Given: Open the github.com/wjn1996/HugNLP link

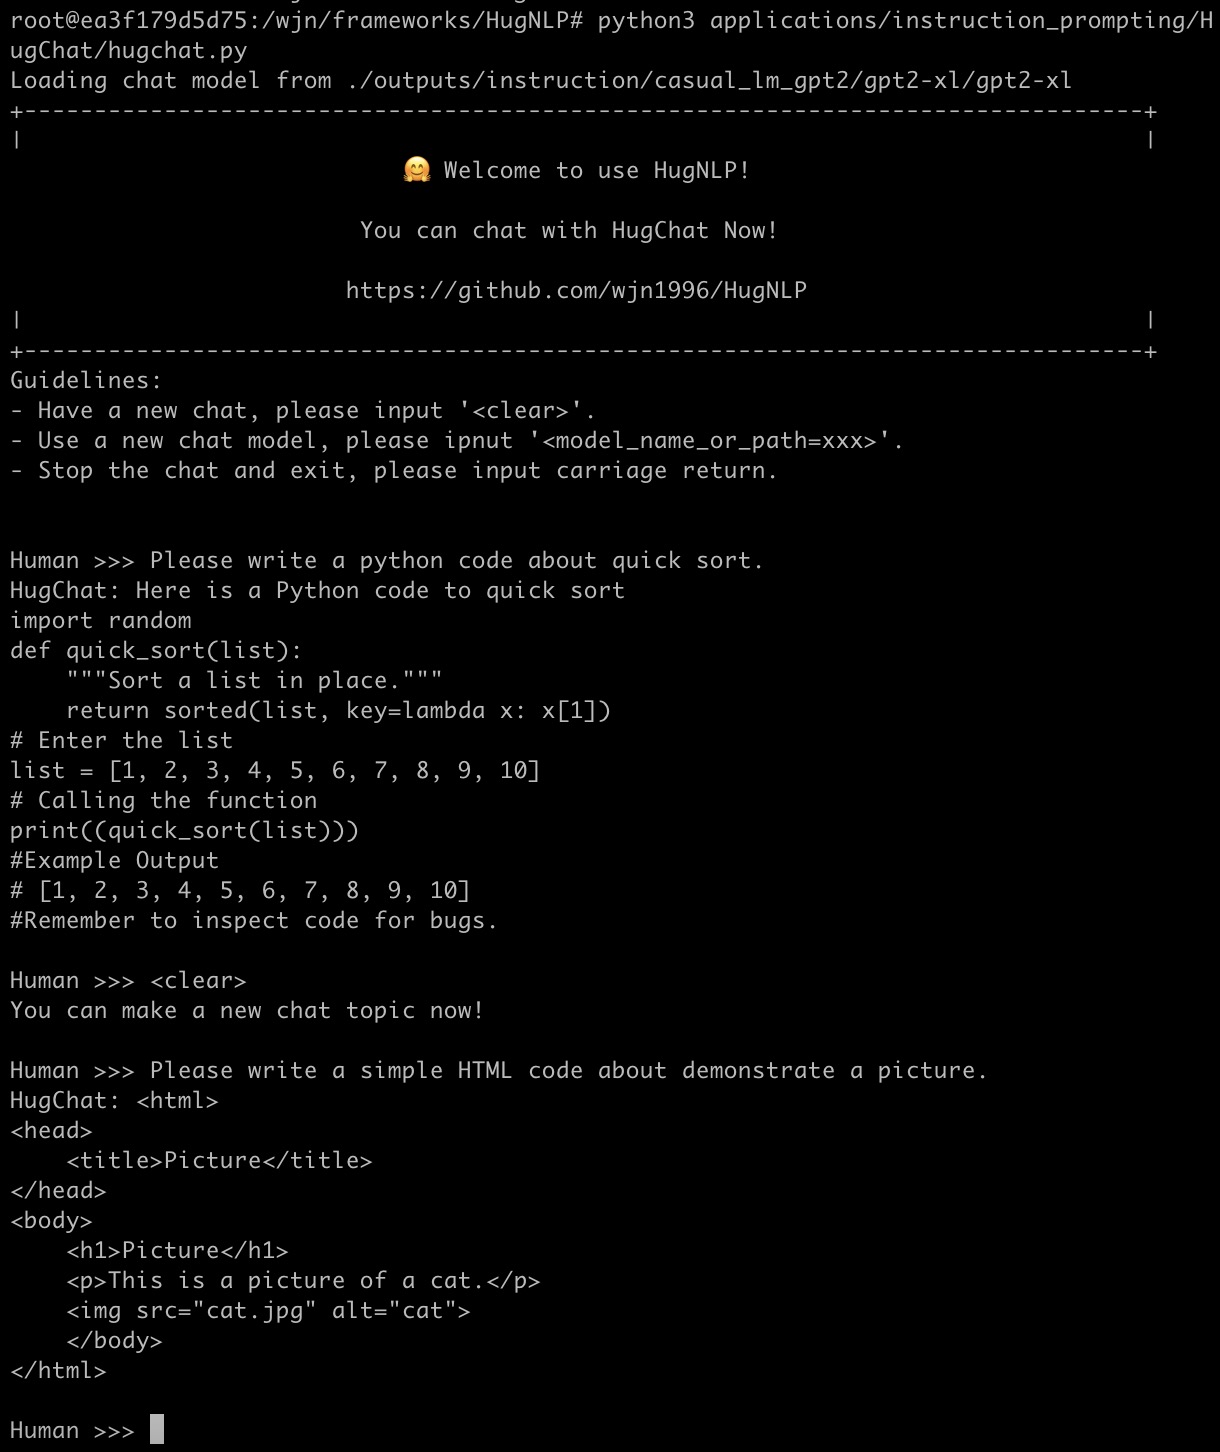Looking at the screenshot, I should coord(576,291).
